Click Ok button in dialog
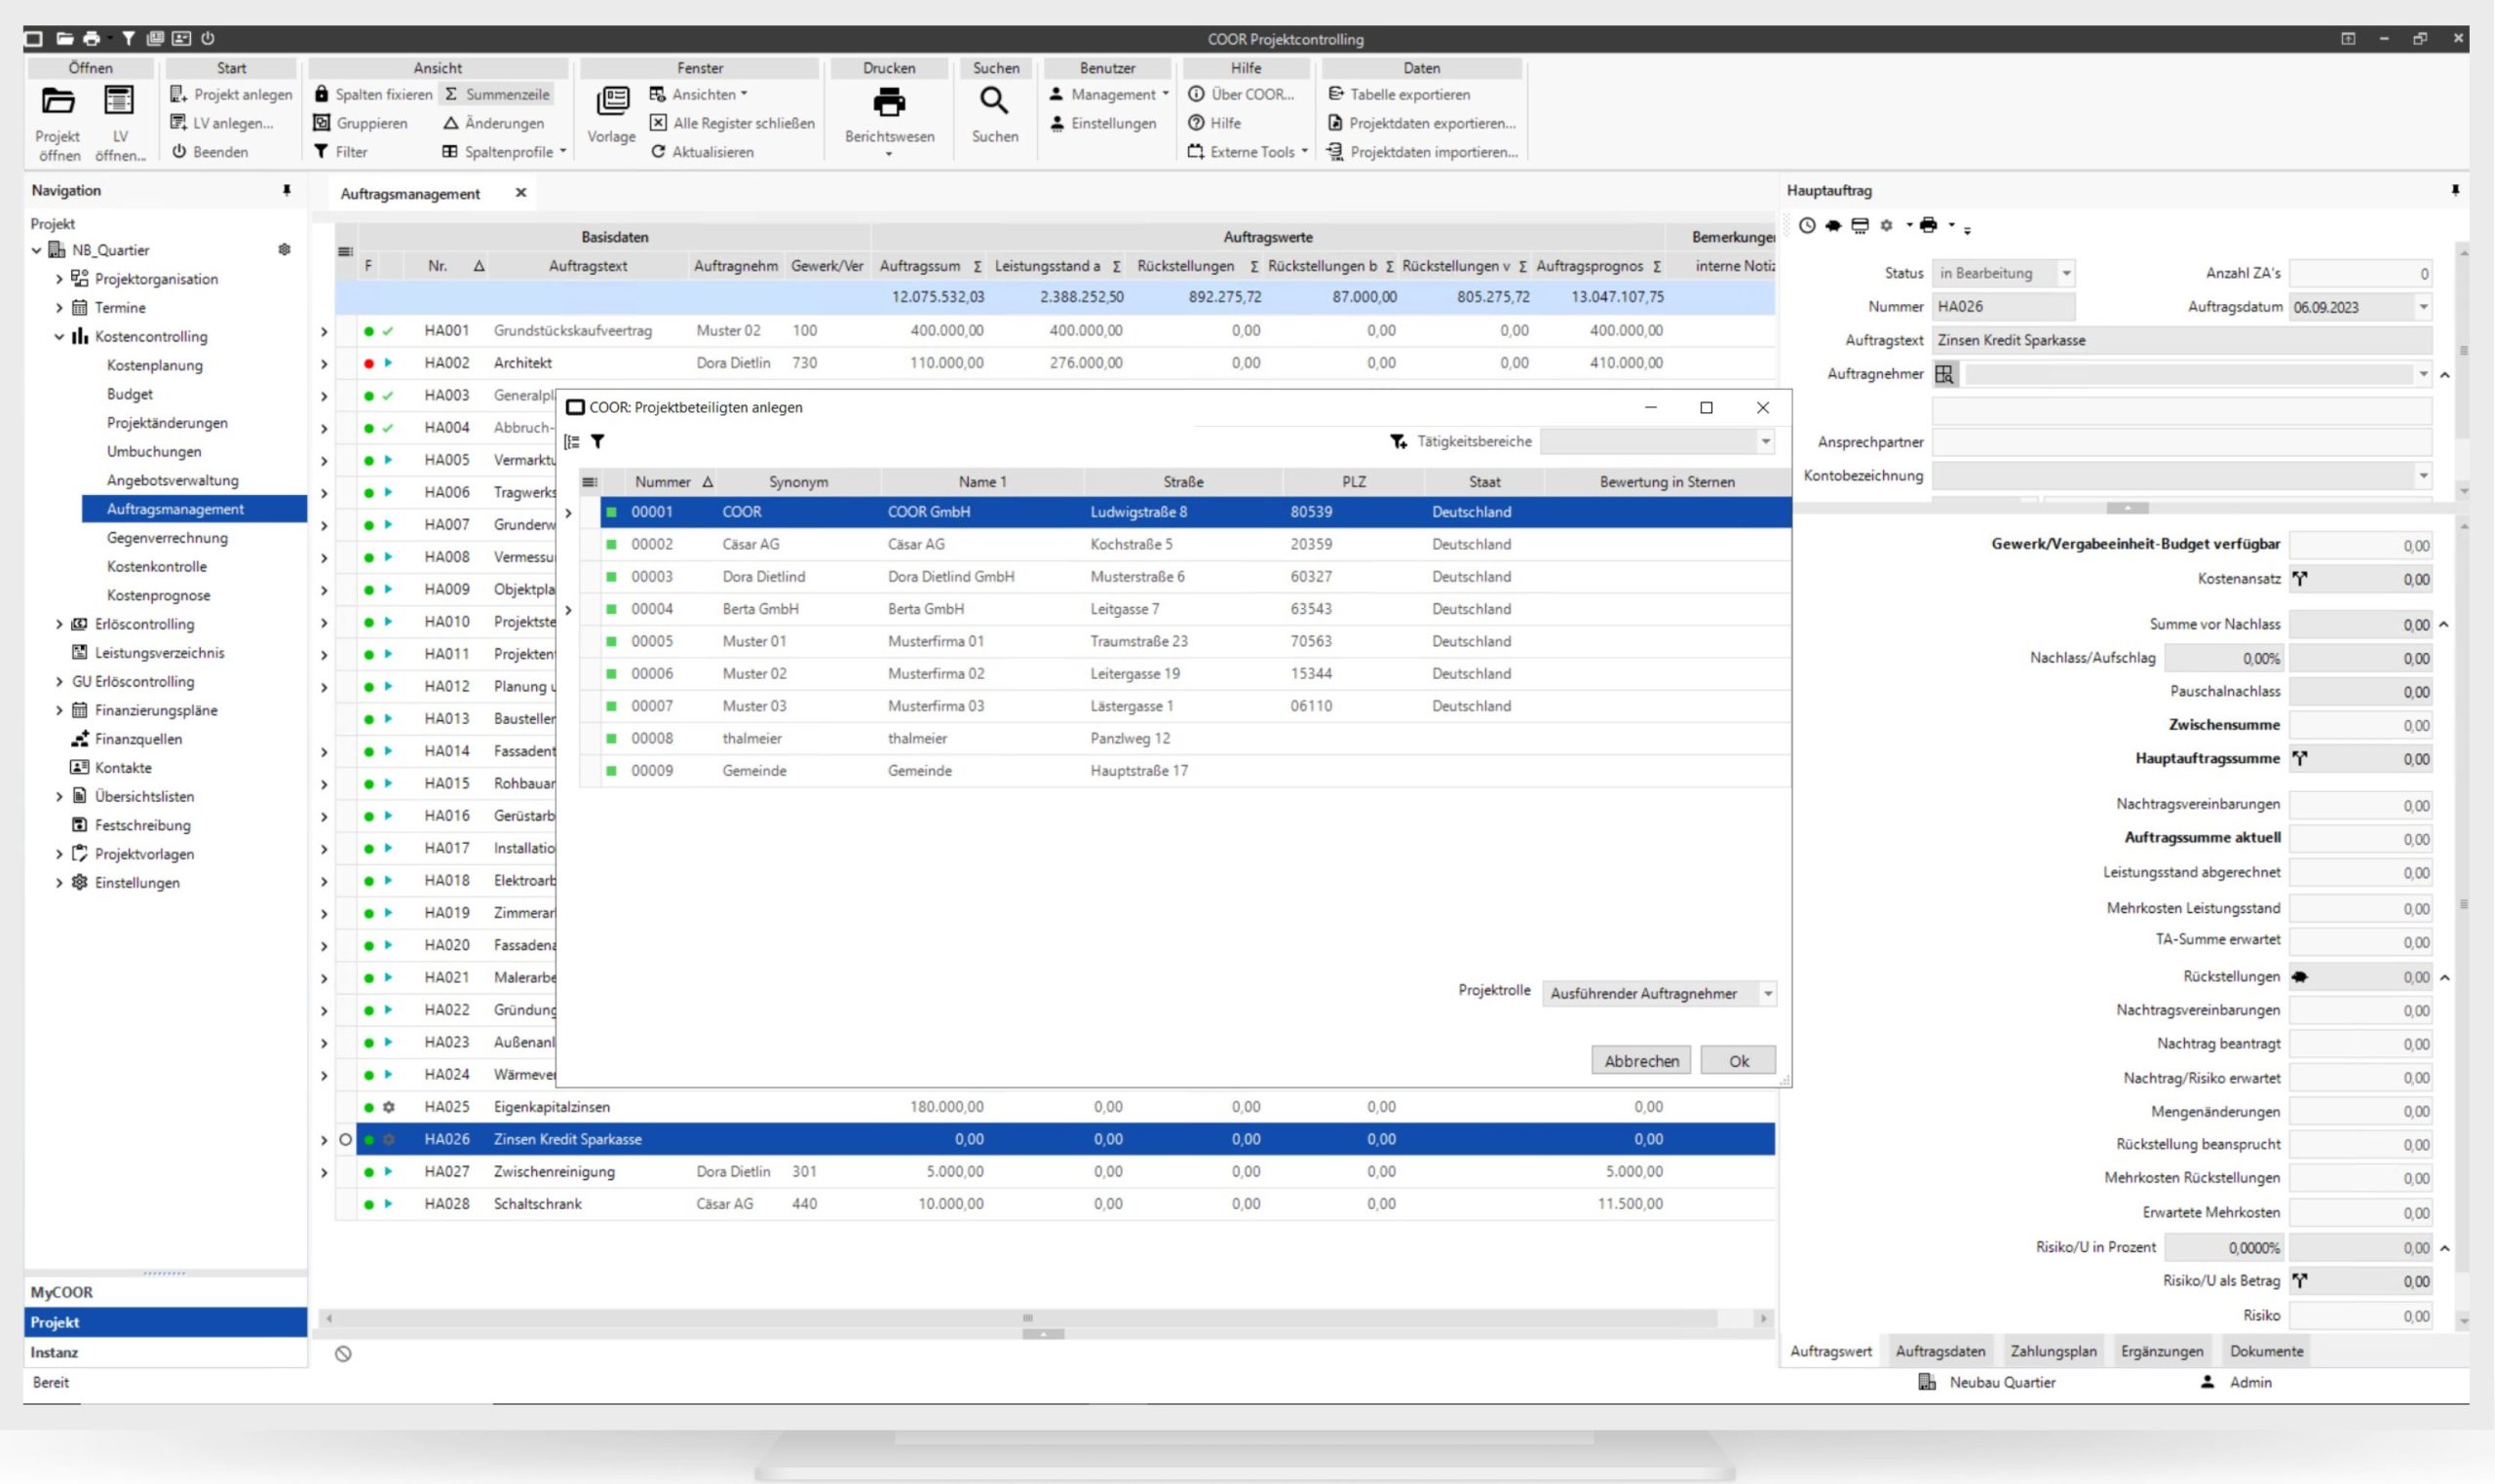The image size is (2495, 1484). click(x=1738, y=1060)
